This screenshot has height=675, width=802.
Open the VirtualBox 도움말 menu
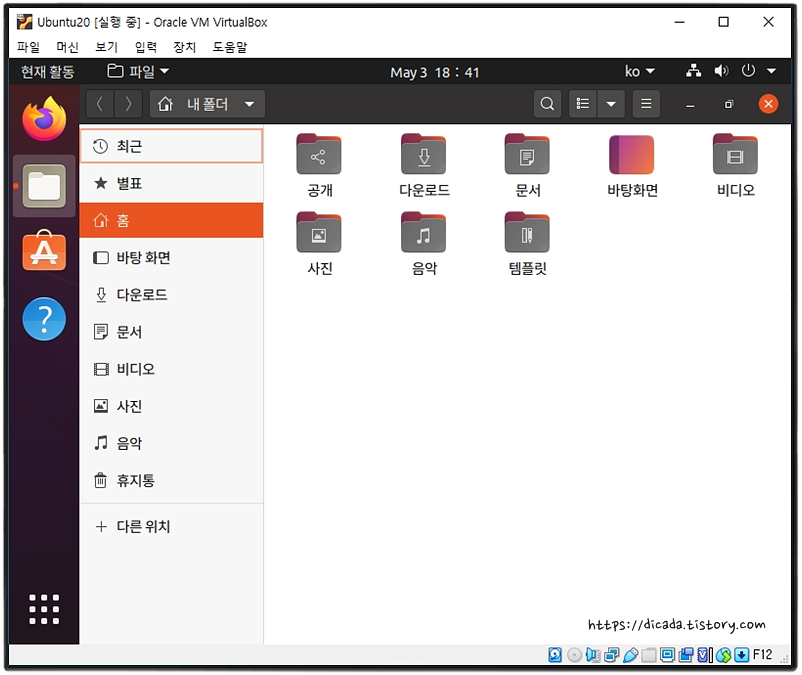(230, 47)
